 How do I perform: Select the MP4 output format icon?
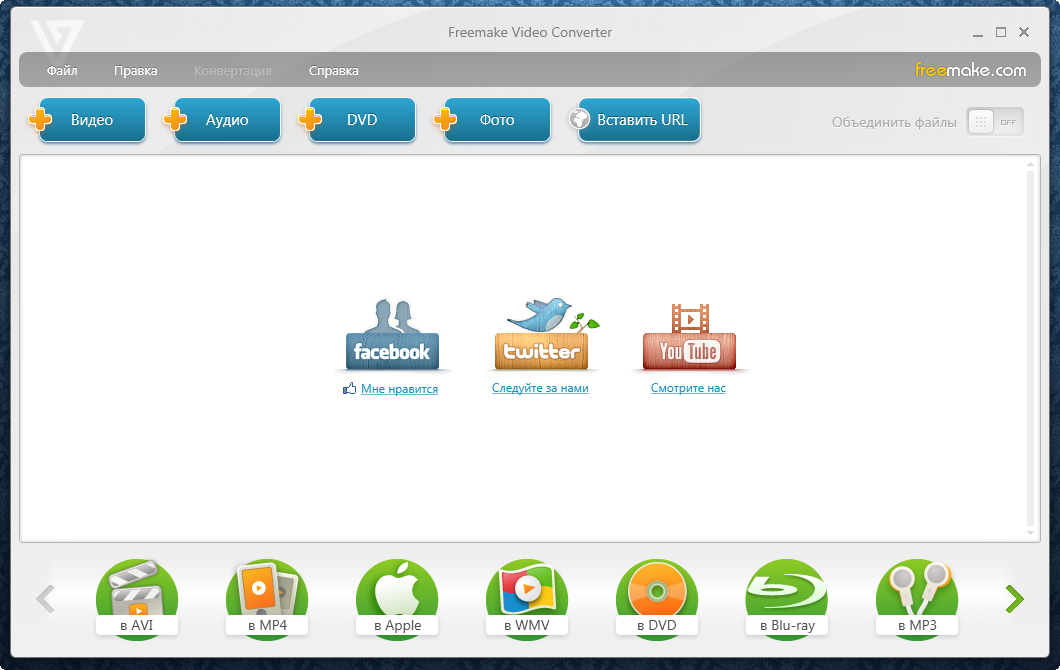(266, 597)
